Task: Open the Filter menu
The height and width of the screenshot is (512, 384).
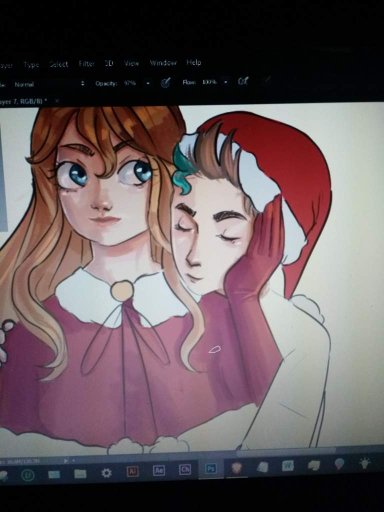Action: (x=87, y=64)
